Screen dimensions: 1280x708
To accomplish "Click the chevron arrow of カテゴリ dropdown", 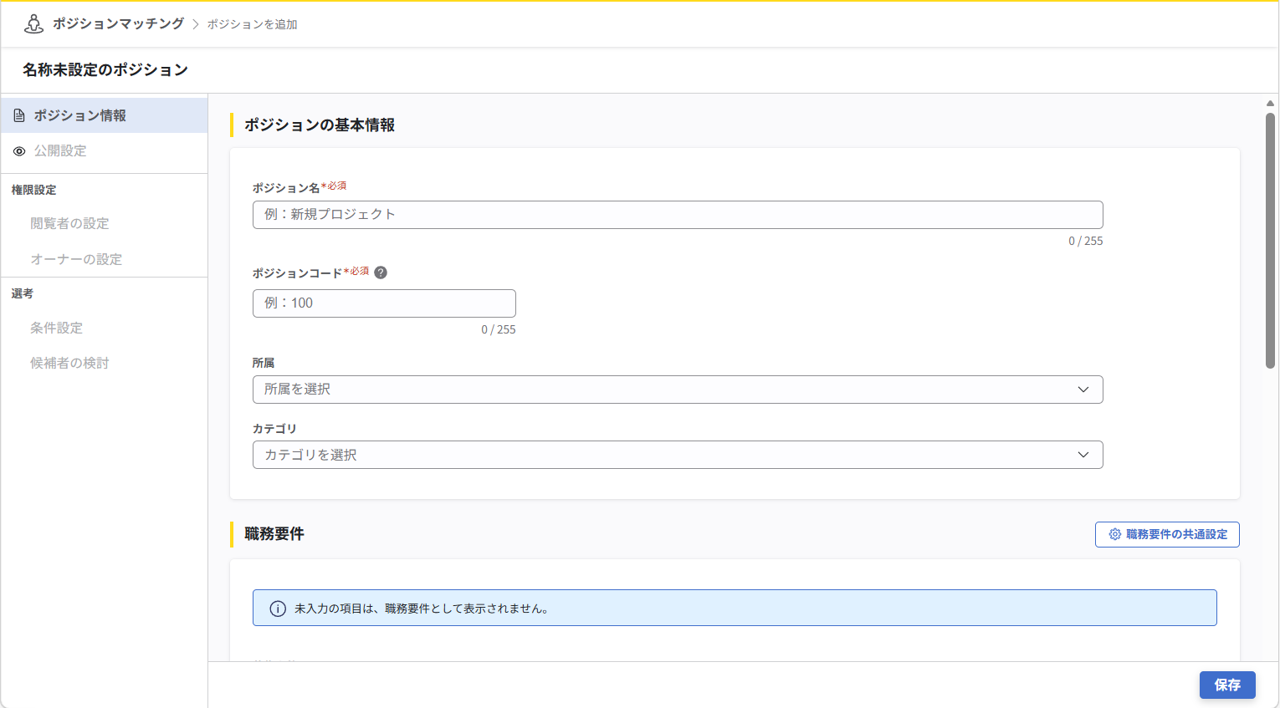I will click(1083, 455).
